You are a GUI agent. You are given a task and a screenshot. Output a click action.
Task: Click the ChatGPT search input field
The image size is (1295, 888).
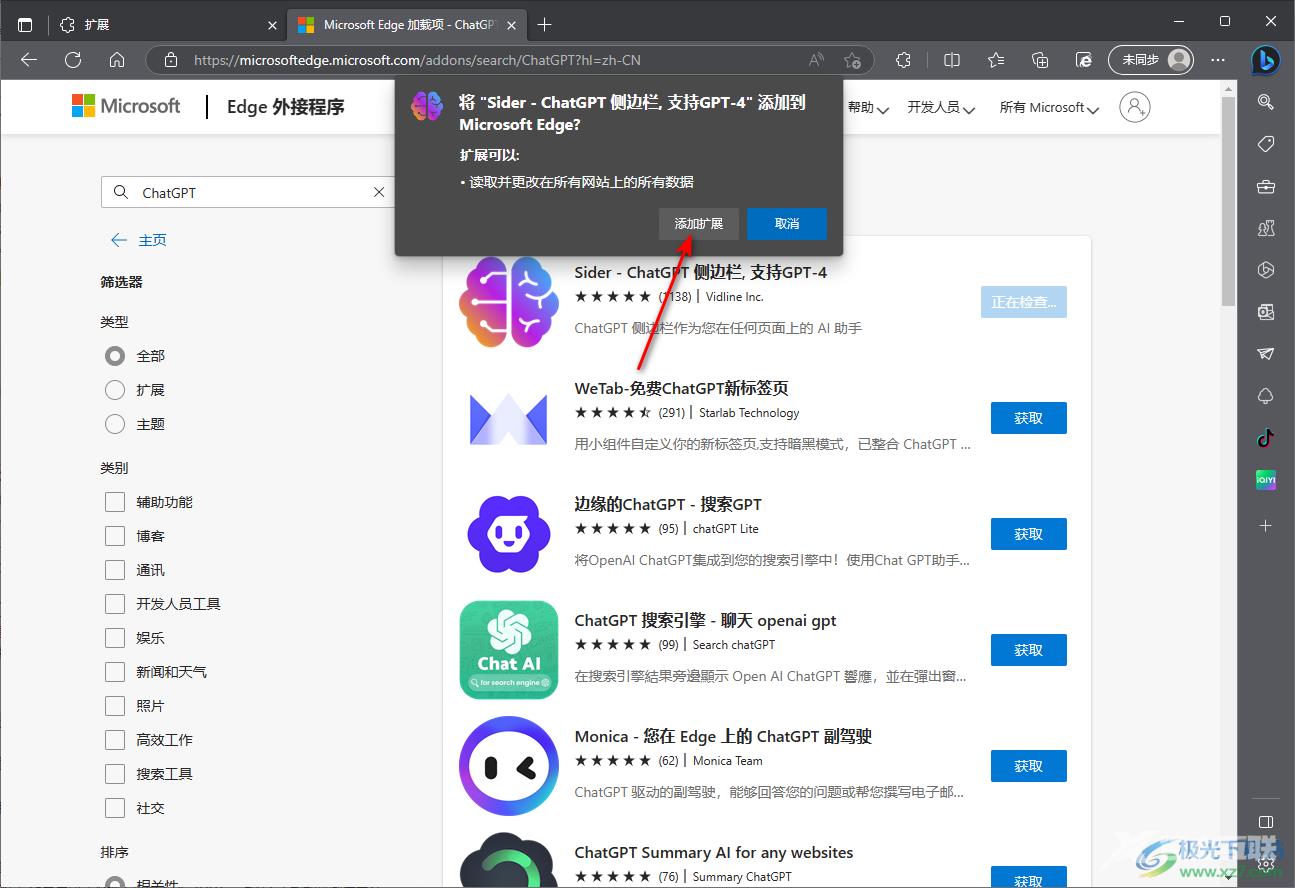(248, 192)
